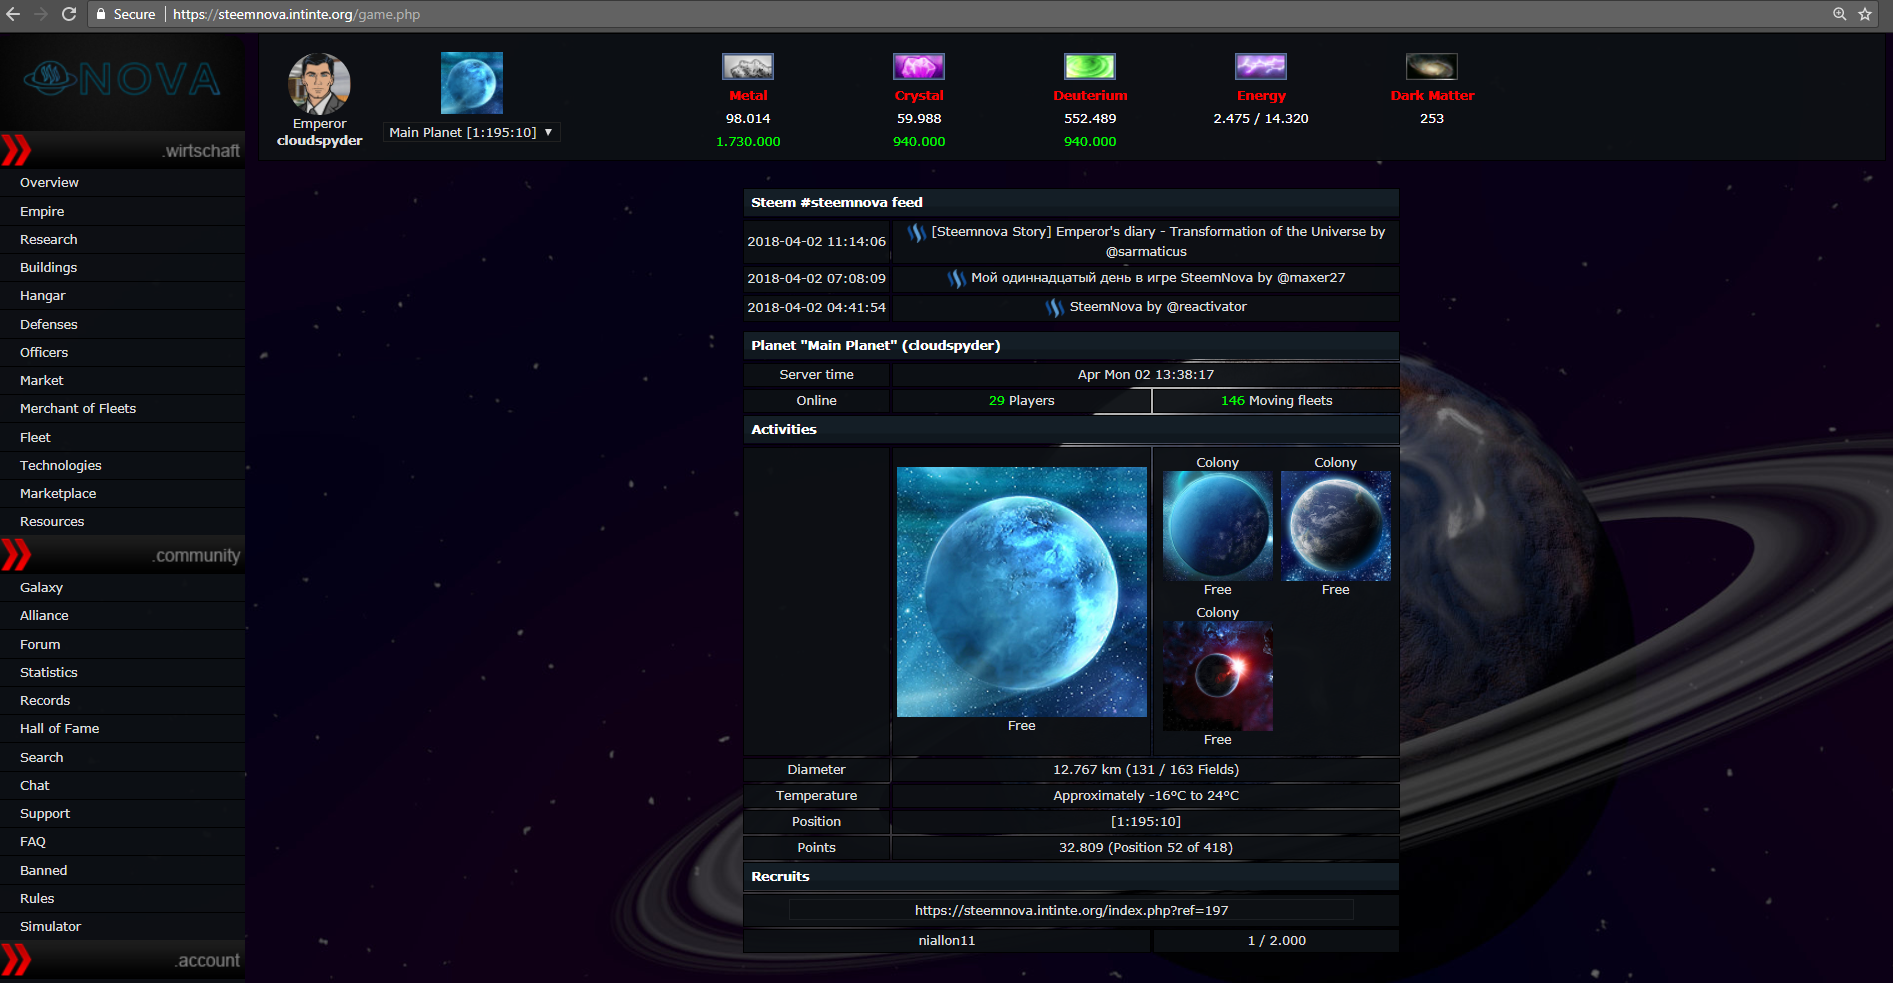Click the planet thumbnail above planet selector

tap(472, 83)
